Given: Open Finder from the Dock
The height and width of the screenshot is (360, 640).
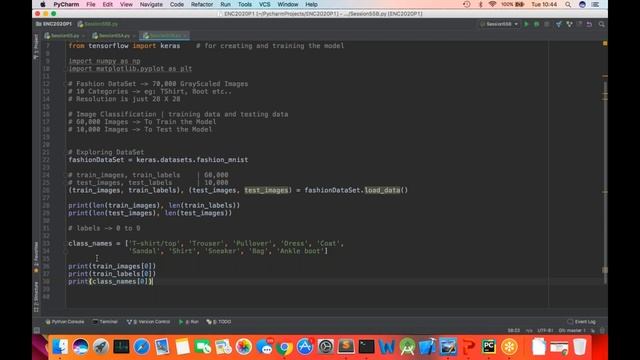Looking at the screenshot, I should click(x=60, y=347).
